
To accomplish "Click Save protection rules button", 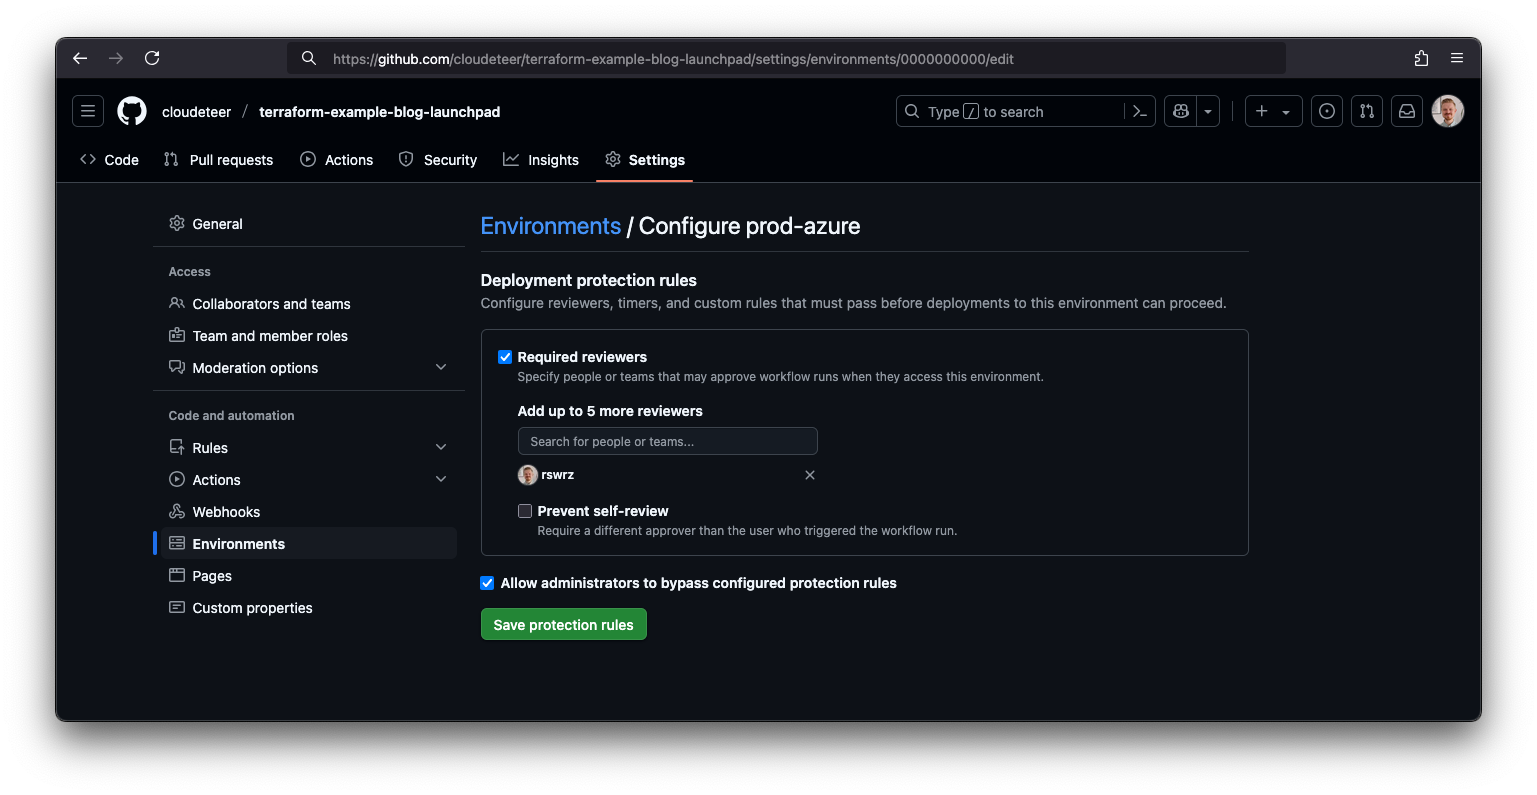I will point(564,624).
